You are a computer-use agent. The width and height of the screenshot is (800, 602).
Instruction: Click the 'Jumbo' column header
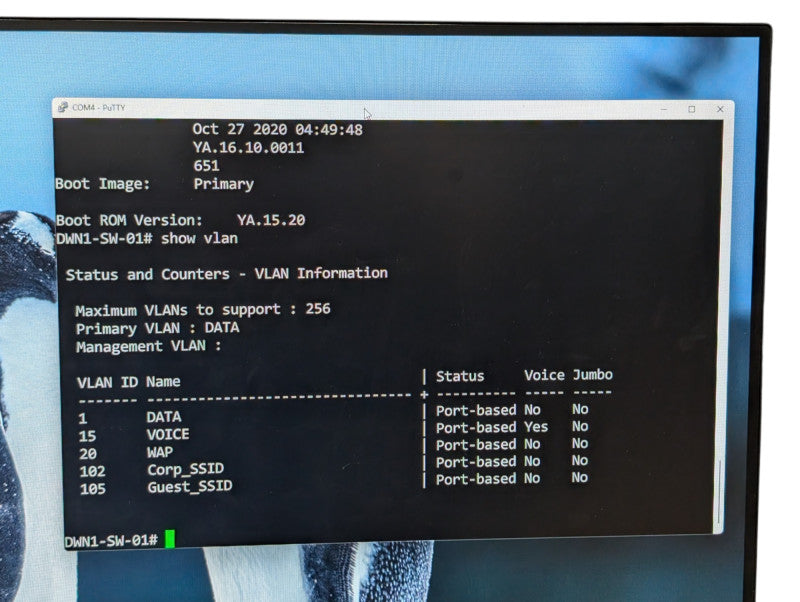coord(592,375)
